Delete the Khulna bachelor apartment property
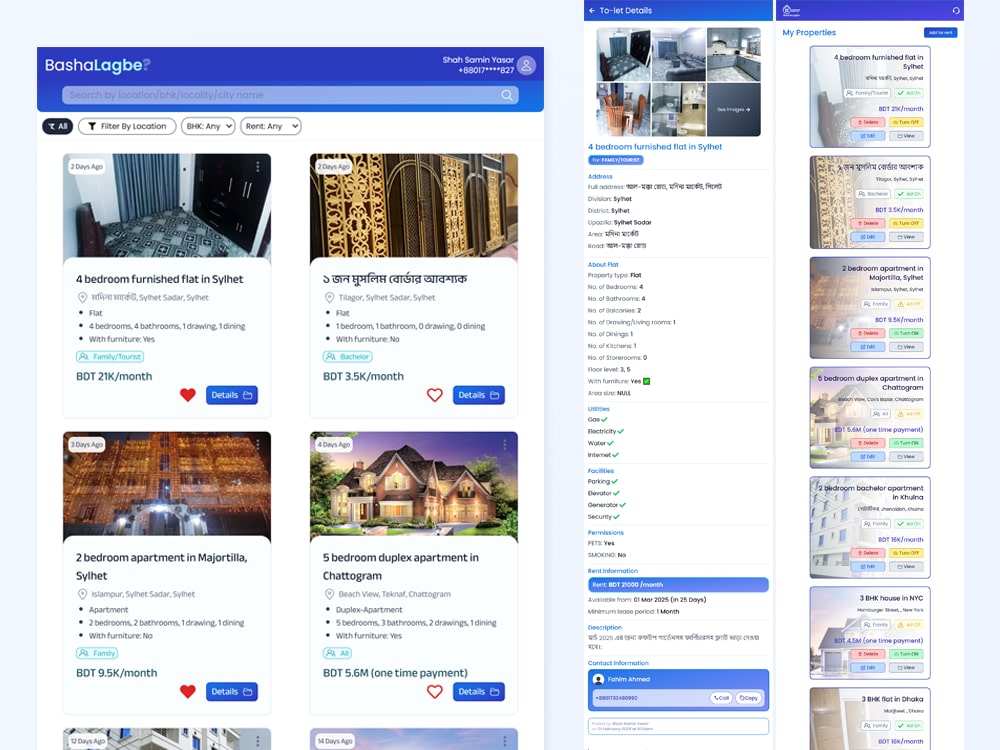The image size is (1000, 750). [868, 553]
